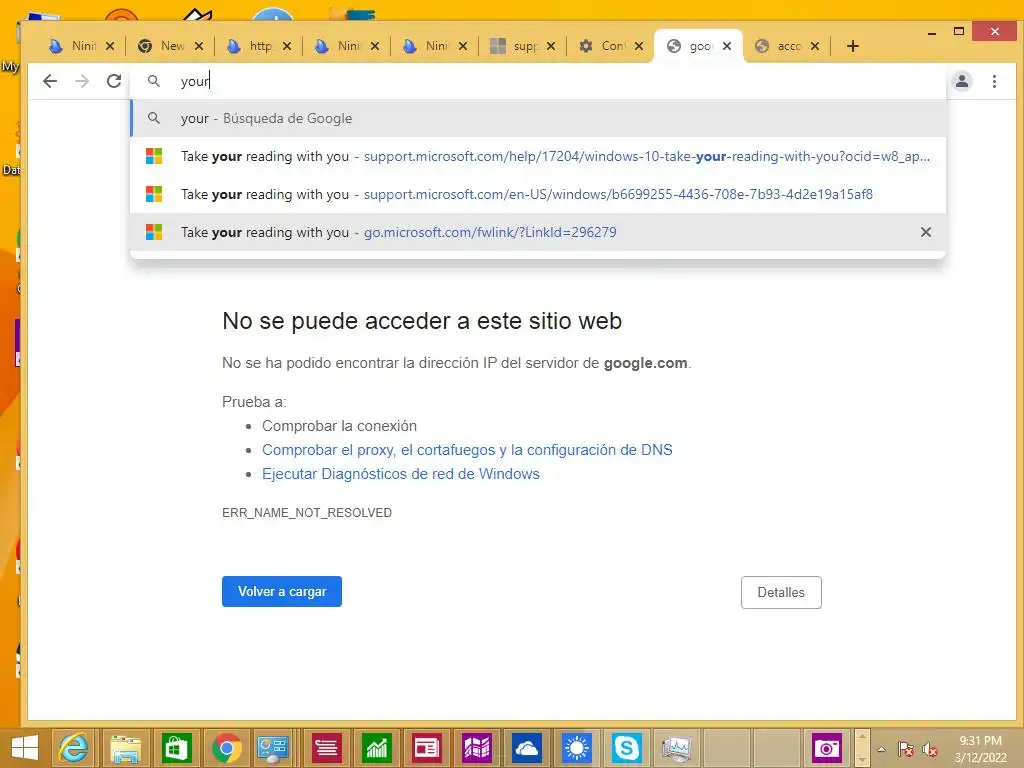
Task: Open 'Comprobar el proxy, el cortafuegos' link
Action: (467, 450)
